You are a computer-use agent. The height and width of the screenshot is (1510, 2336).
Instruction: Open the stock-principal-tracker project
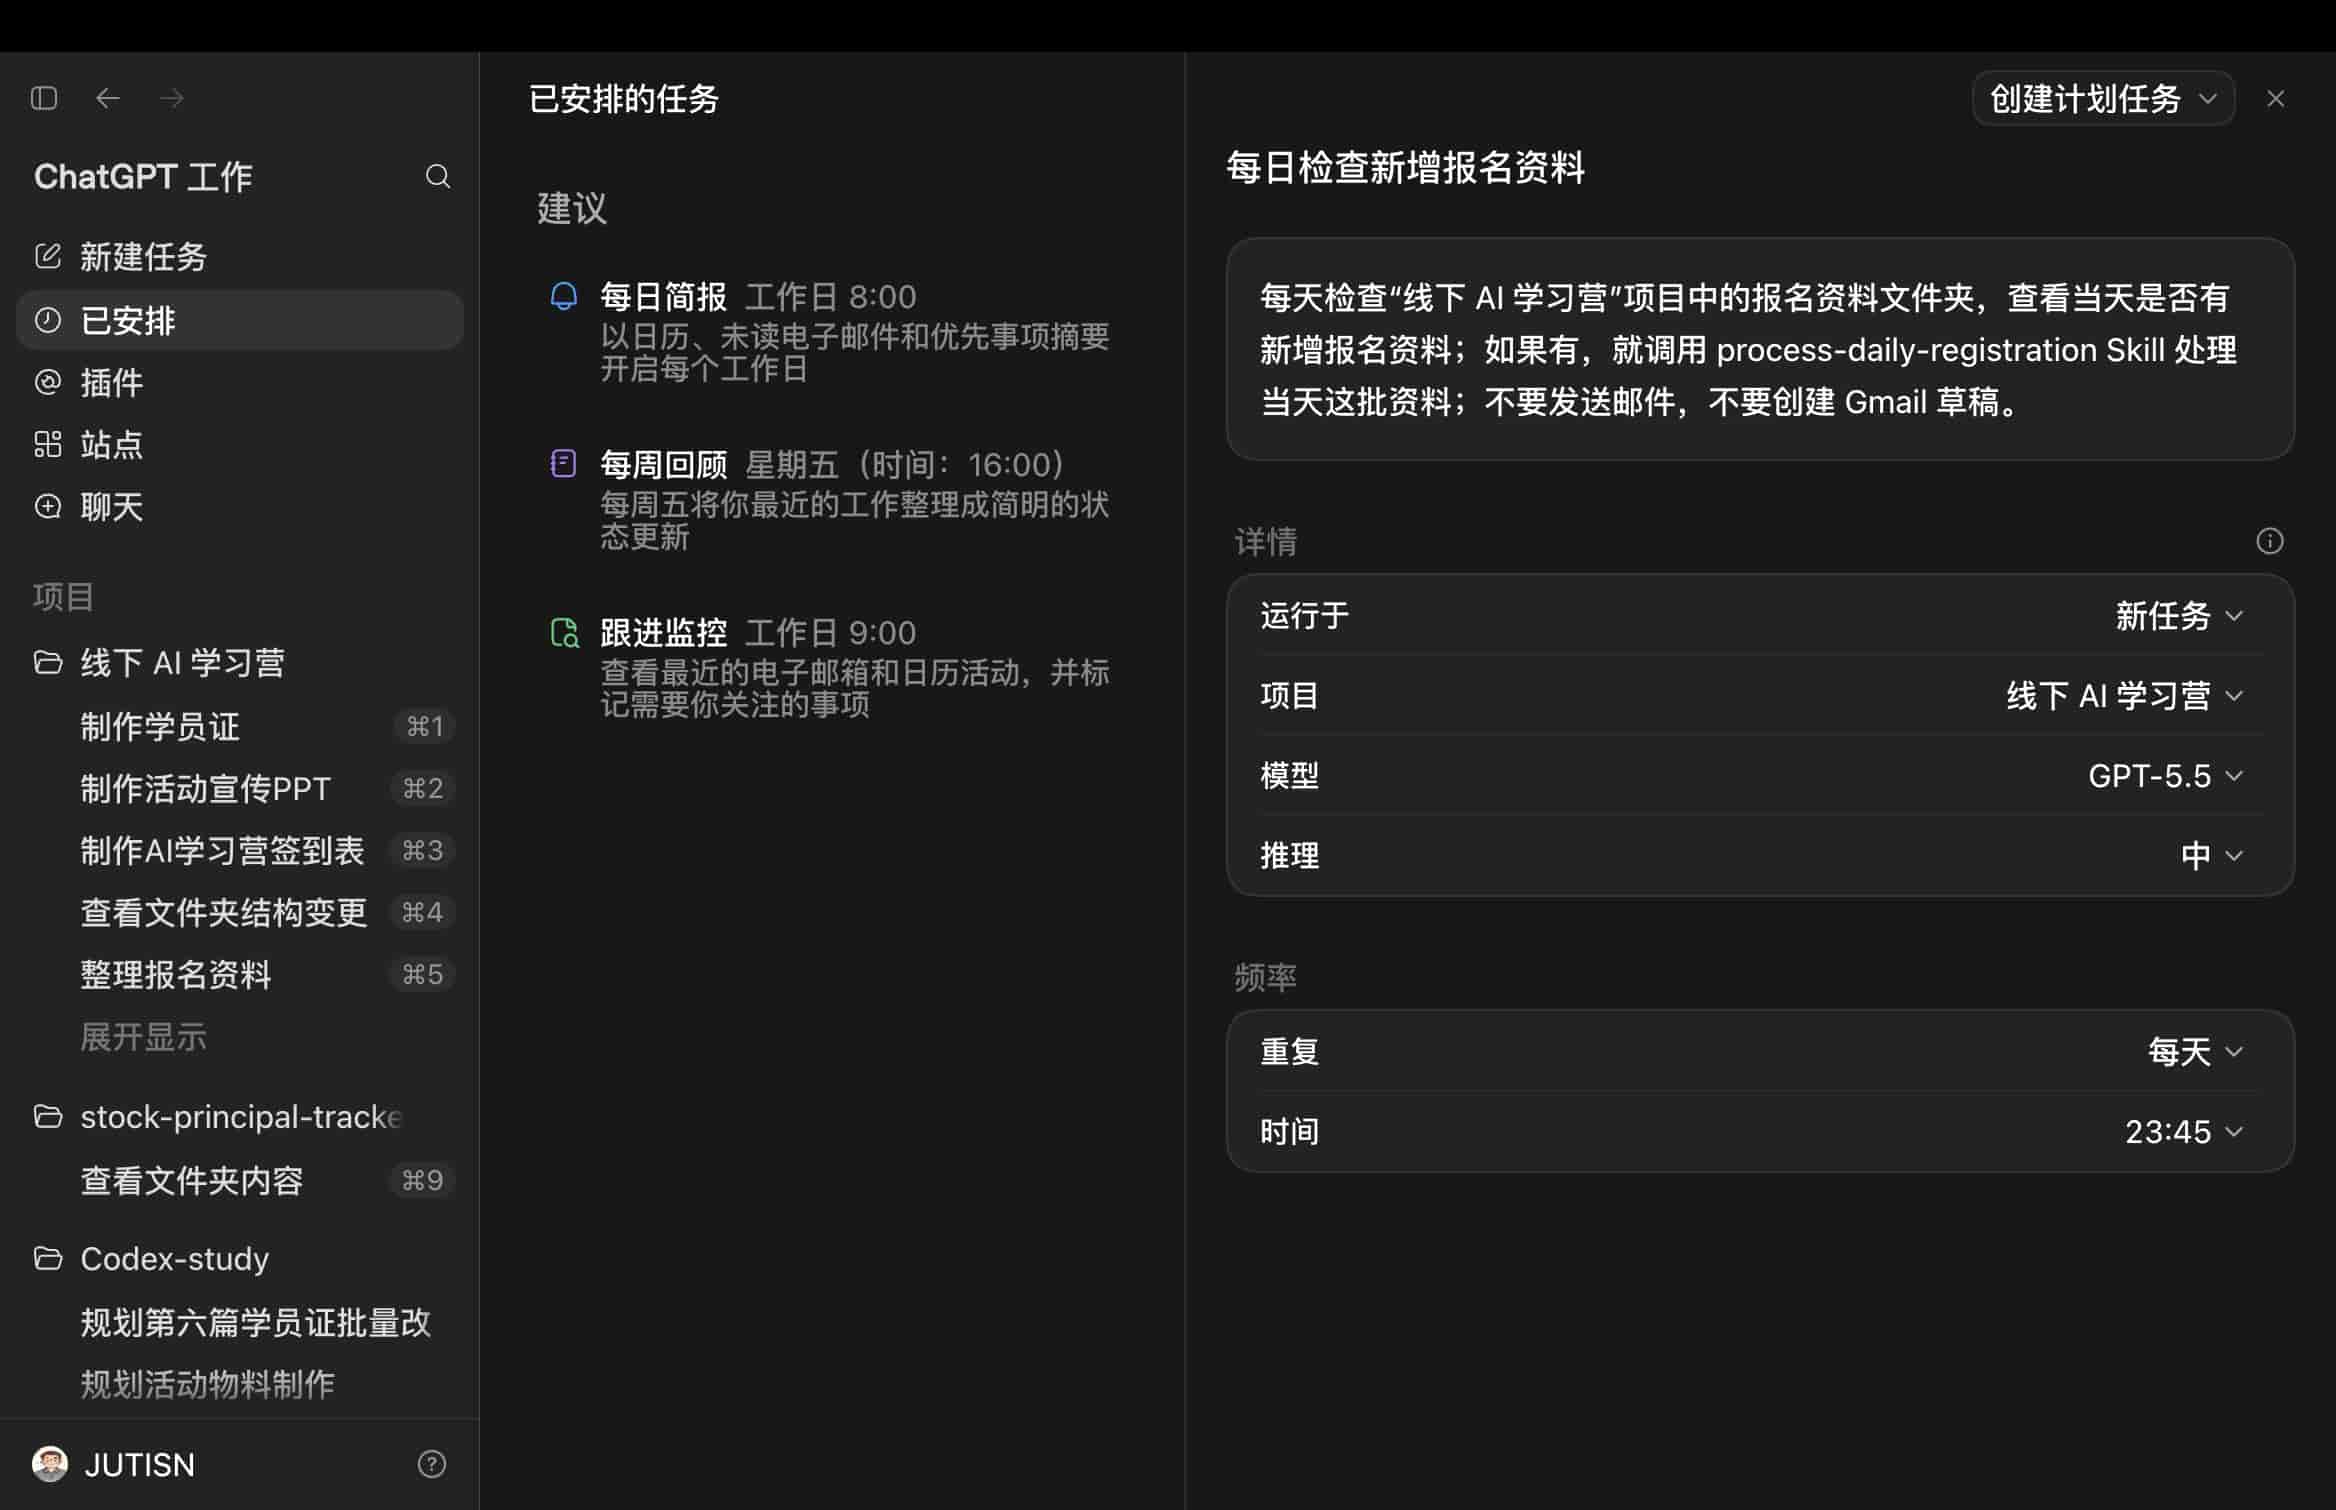[x=240, y=1116]
